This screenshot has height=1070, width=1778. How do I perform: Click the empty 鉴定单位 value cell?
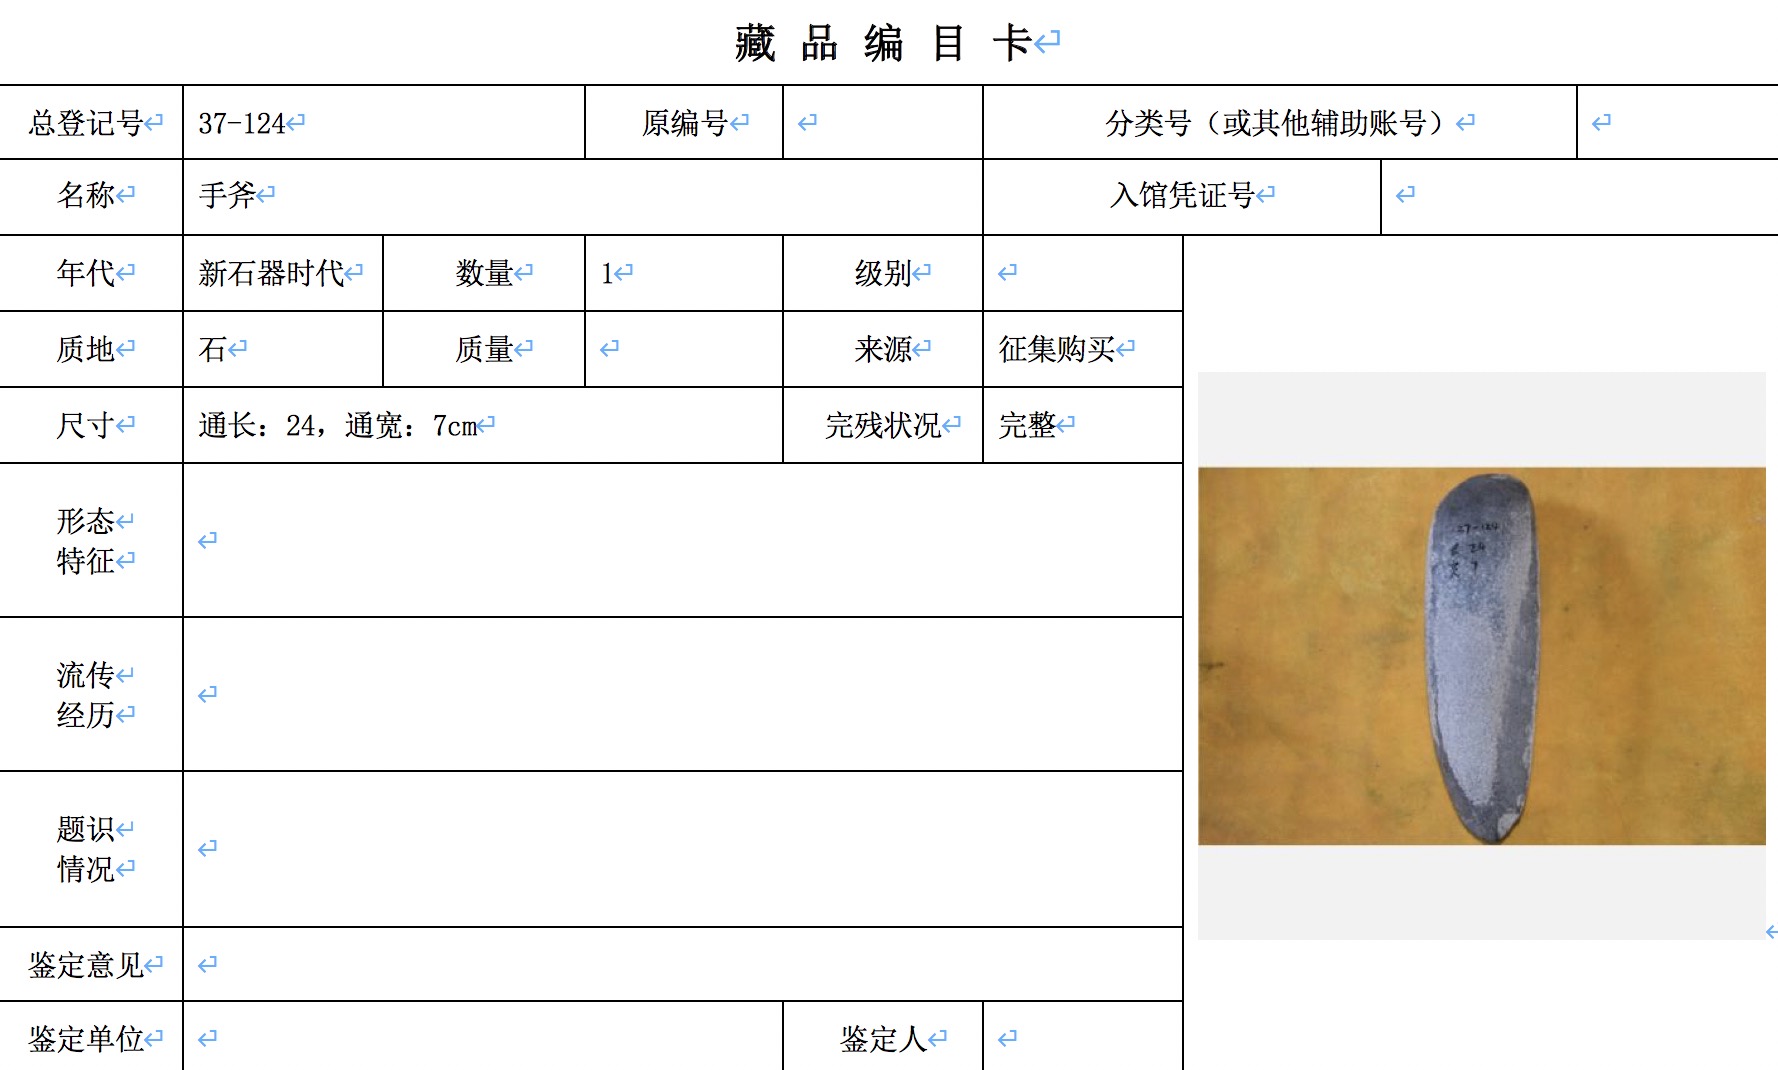tap(483, 1037)
